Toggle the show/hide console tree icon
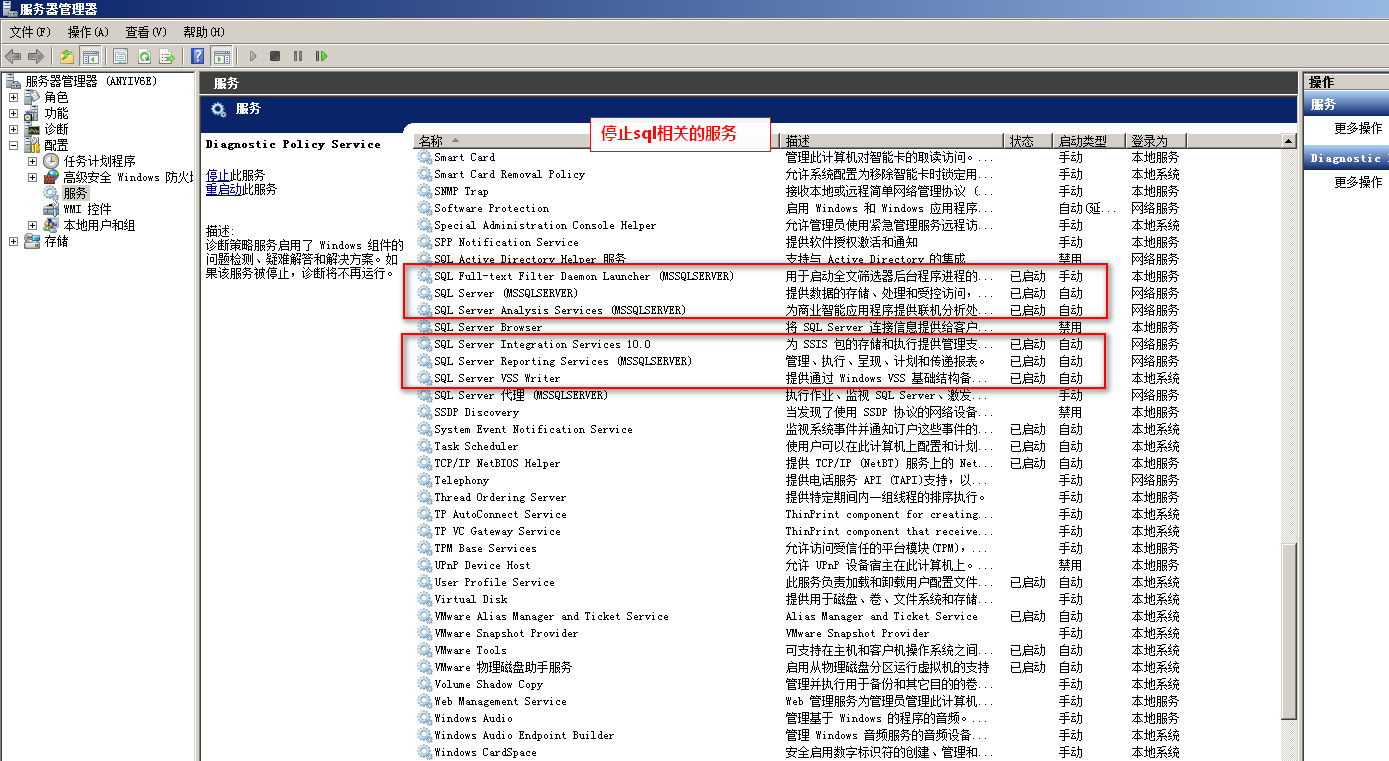The image size is (1389, 761). tap(90, 56)
